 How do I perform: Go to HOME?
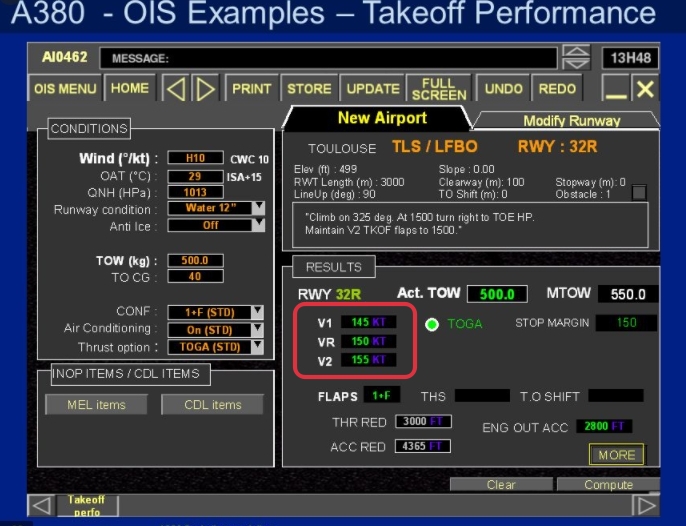tap(130, 89)
